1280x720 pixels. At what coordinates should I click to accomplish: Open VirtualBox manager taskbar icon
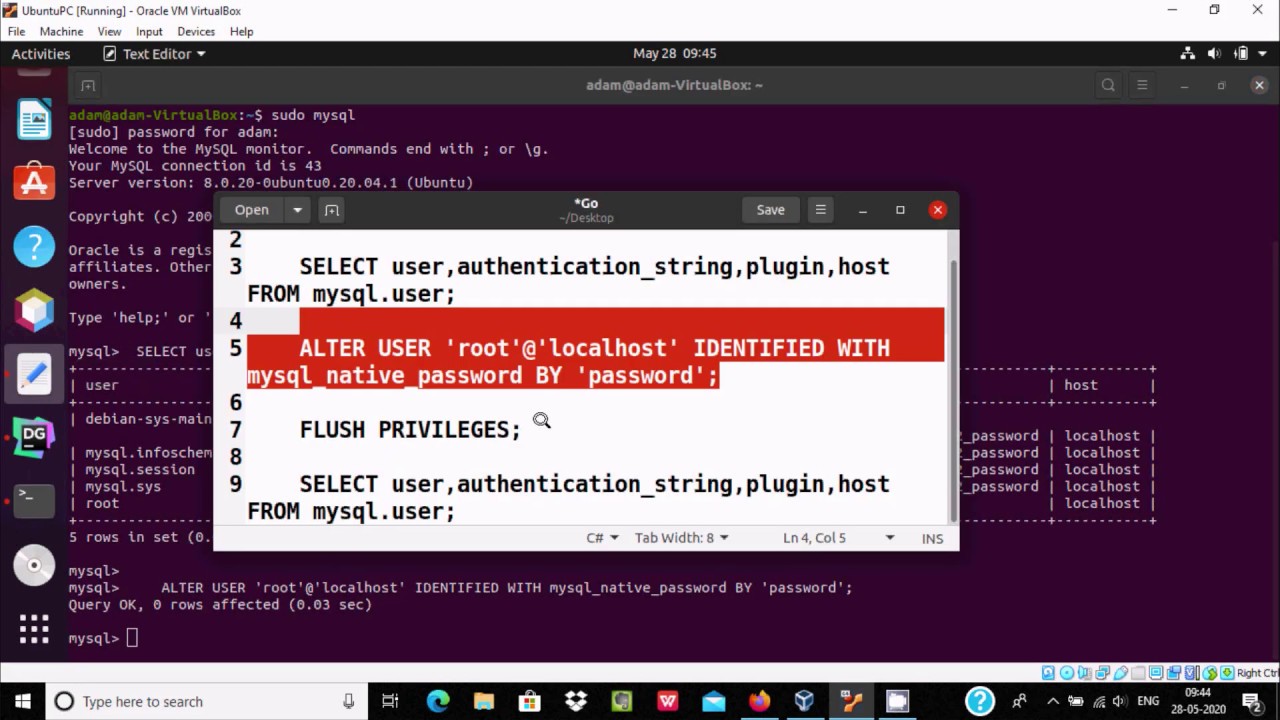[x=805, y=701]
